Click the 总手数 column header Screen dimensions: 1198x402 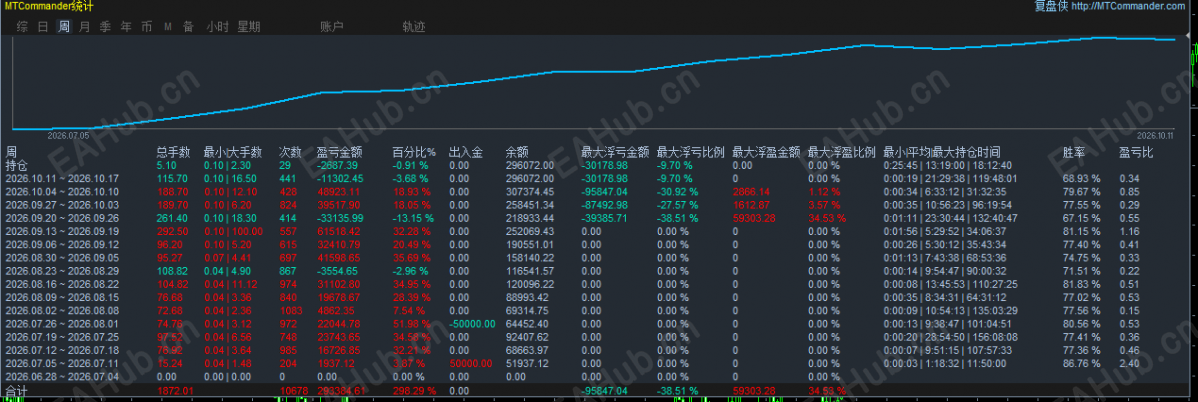pos(173,152)
